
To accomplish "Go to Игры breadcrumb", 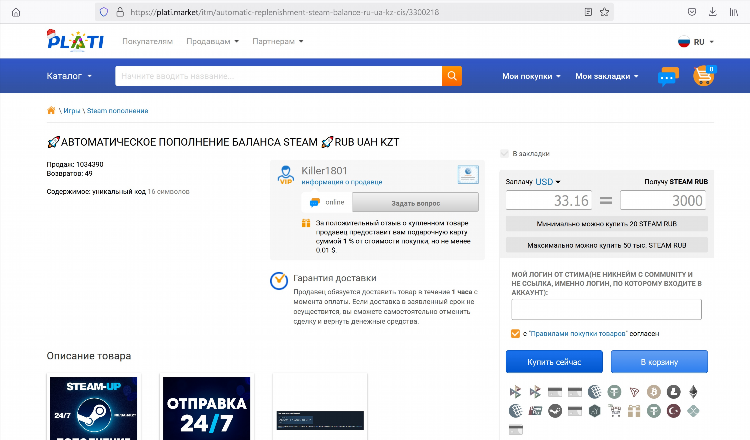I will click(x=72, y=110).
